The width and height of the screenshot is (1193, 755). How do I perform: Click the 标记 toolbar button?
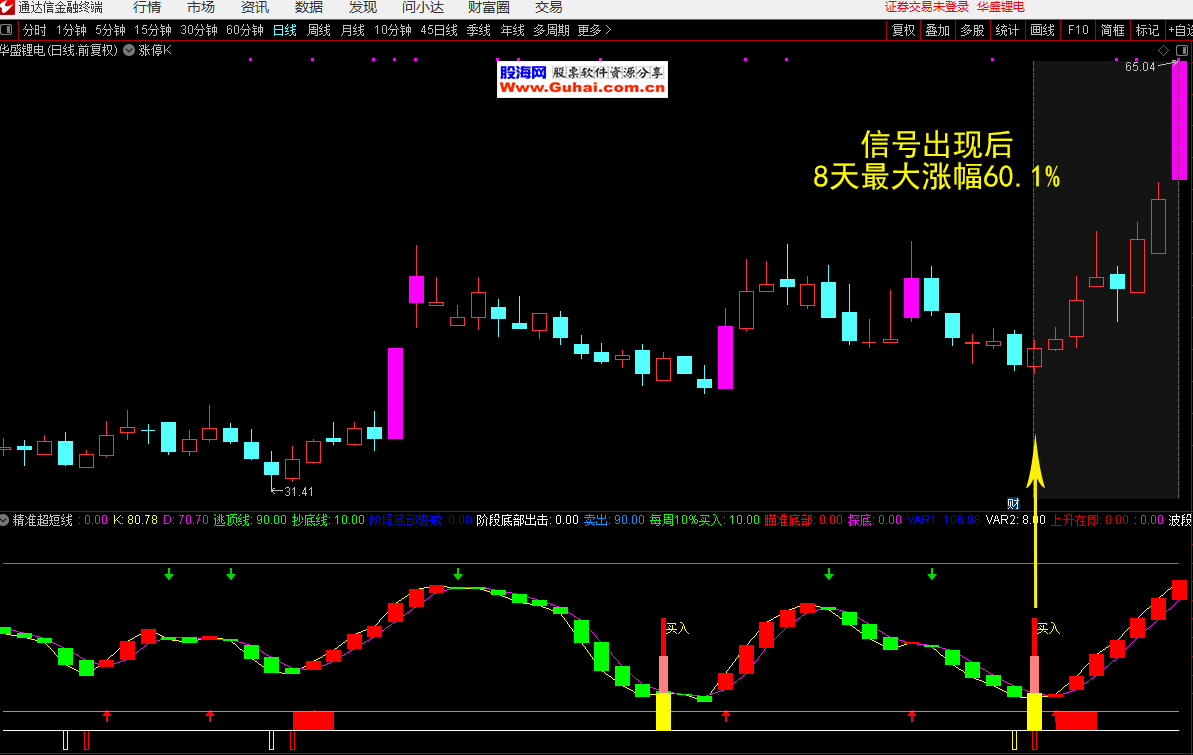coord(1147,30)
